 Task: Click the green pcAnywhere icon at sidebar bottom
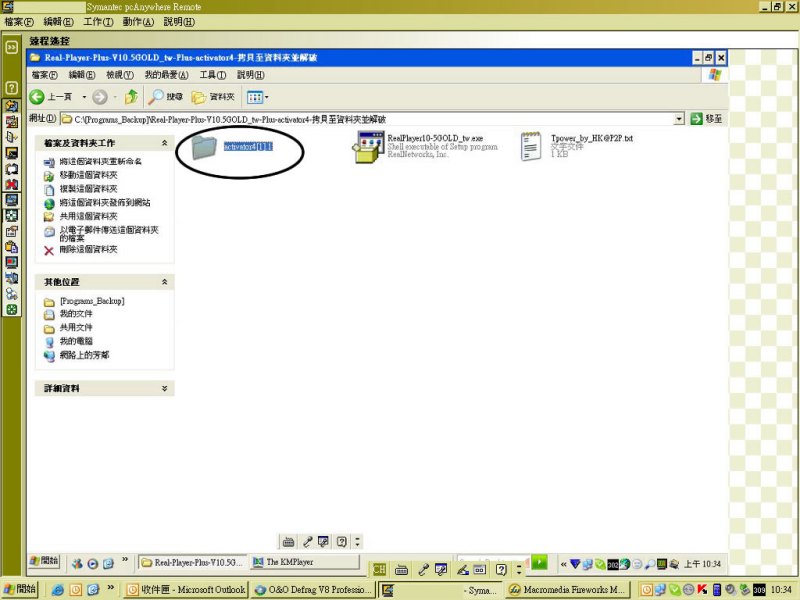11,310
